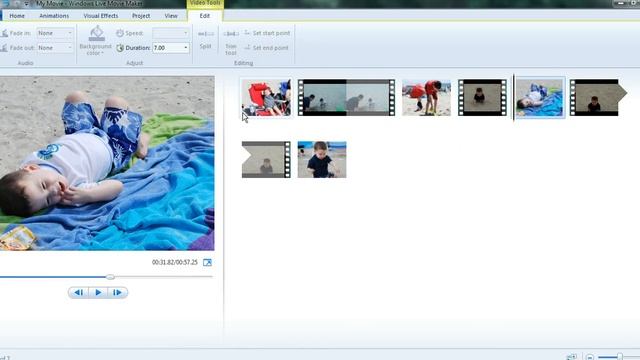640x360 pixels.
Task: Click the preview monitor image
Action: coord(107,163)
